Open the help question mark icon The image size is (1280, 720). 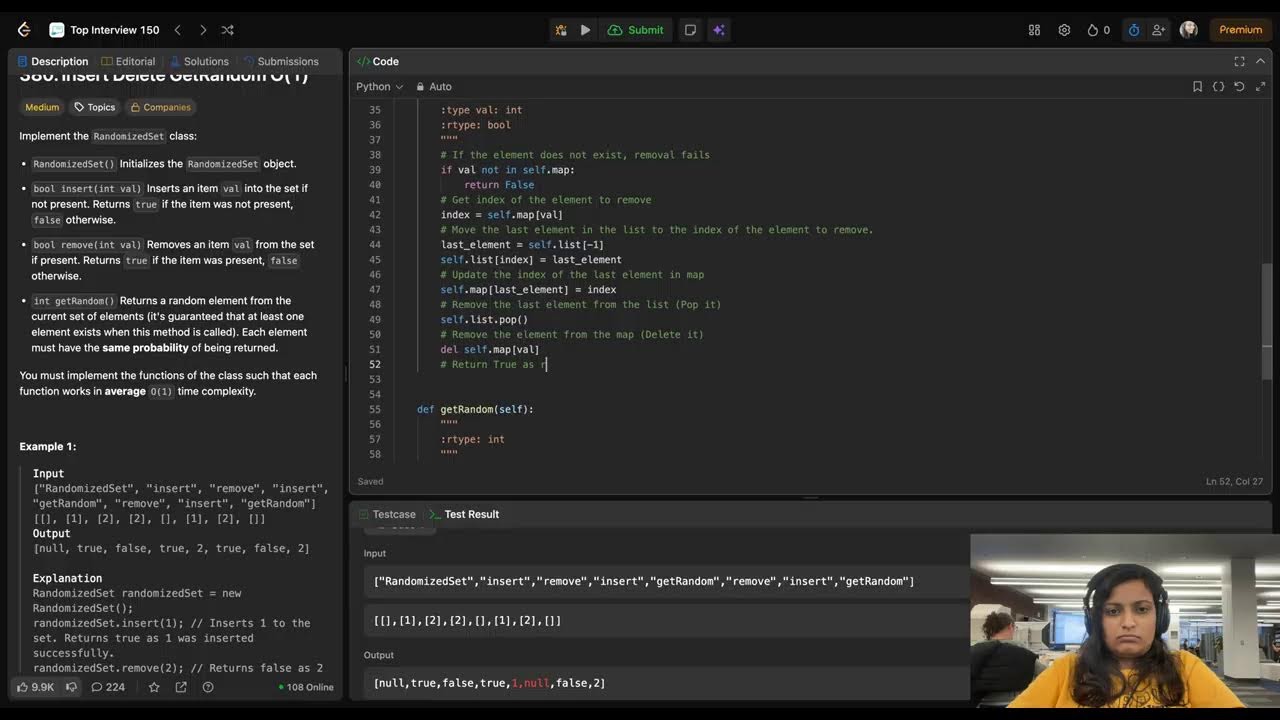click(x=208, y=687)
